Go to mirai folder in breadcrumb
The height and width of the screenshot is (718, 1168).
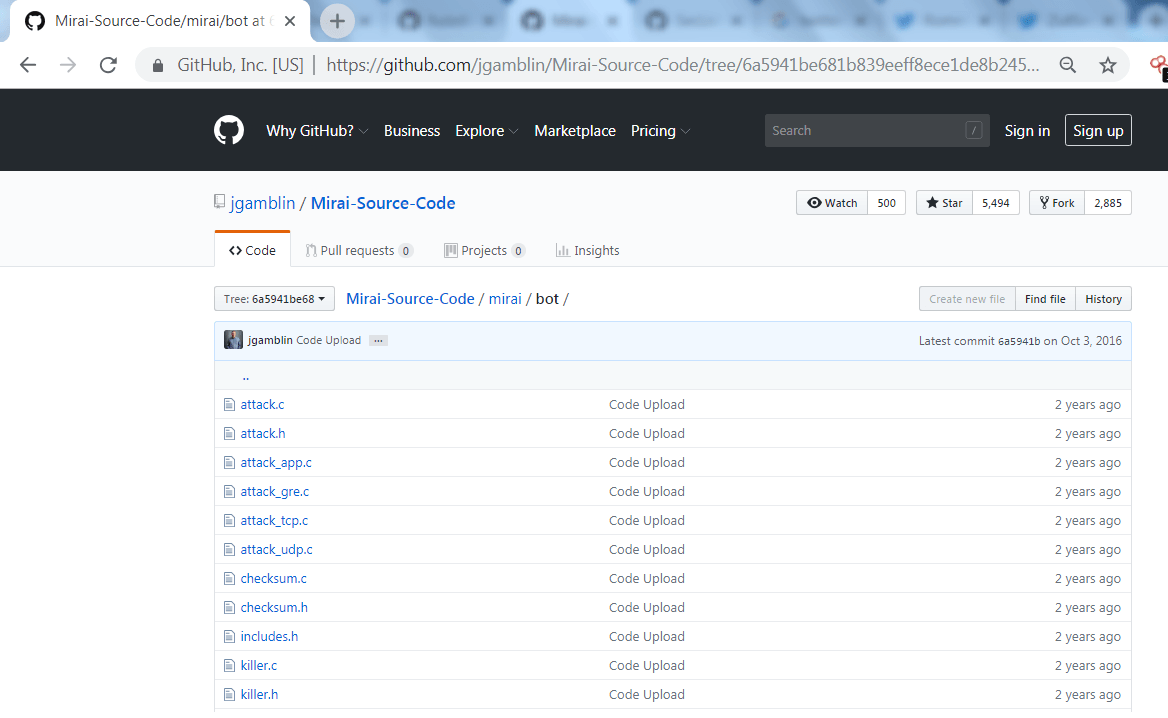click(x=505, y=299)
